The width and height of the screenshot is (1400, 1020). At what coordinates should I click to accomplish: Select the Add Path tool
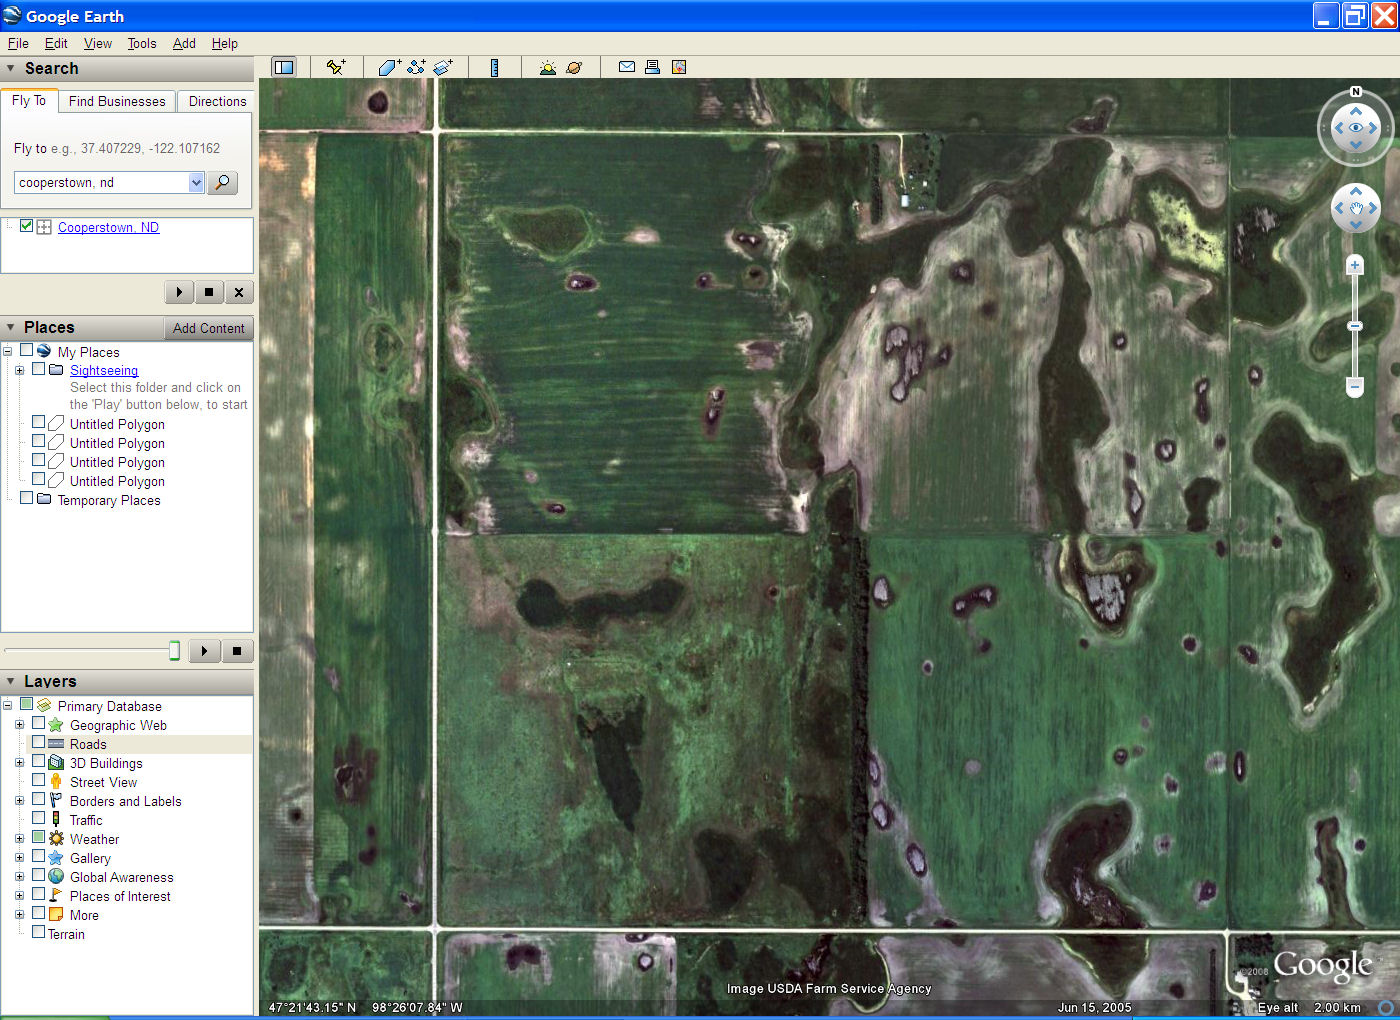(416, 67)
